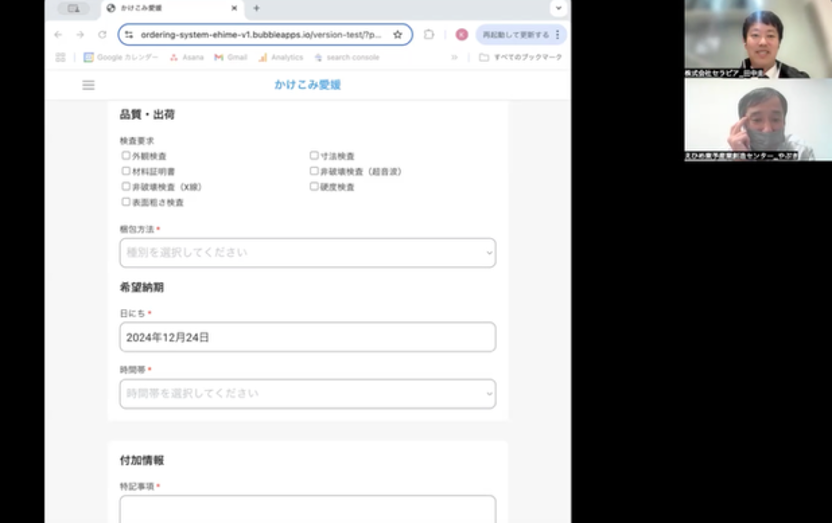Click the 再起動して更新する button
The height and width of the screenshot is (524, 832).
[515, 34]
